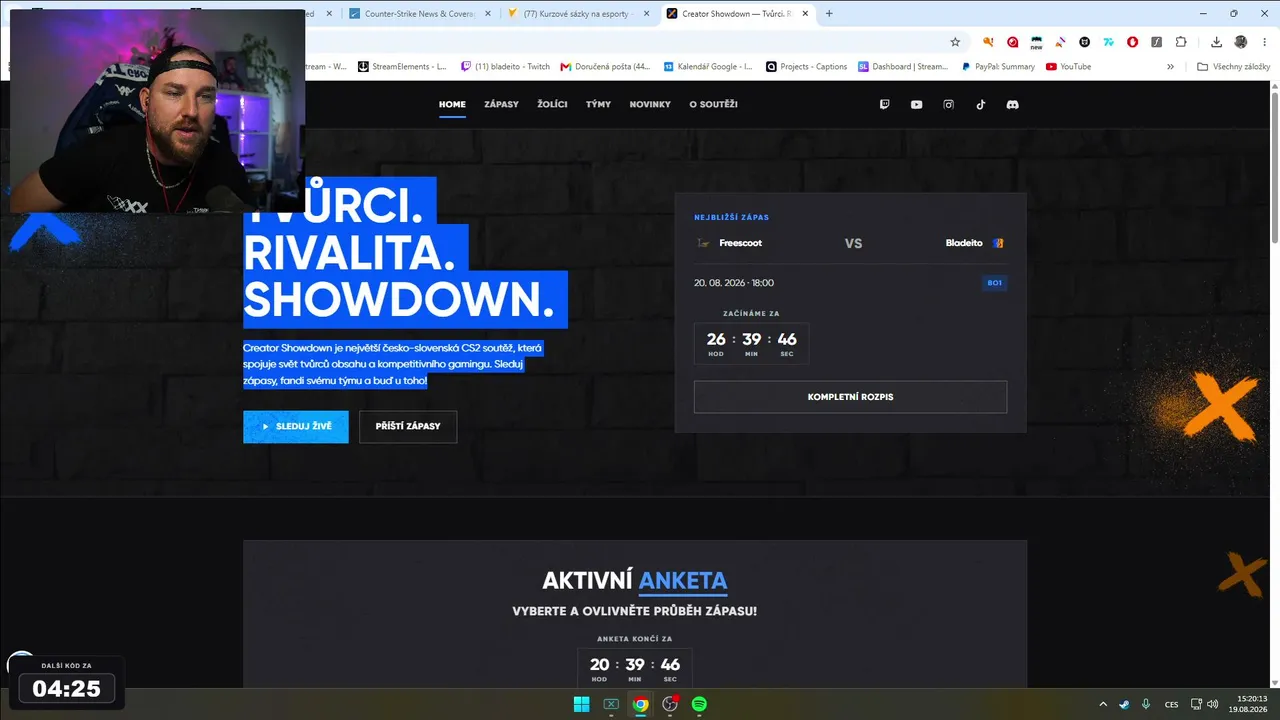Click the match date 20. 08. 2026 · 18:00
This screenshot has height=720, width=1280.
point(734,283)
